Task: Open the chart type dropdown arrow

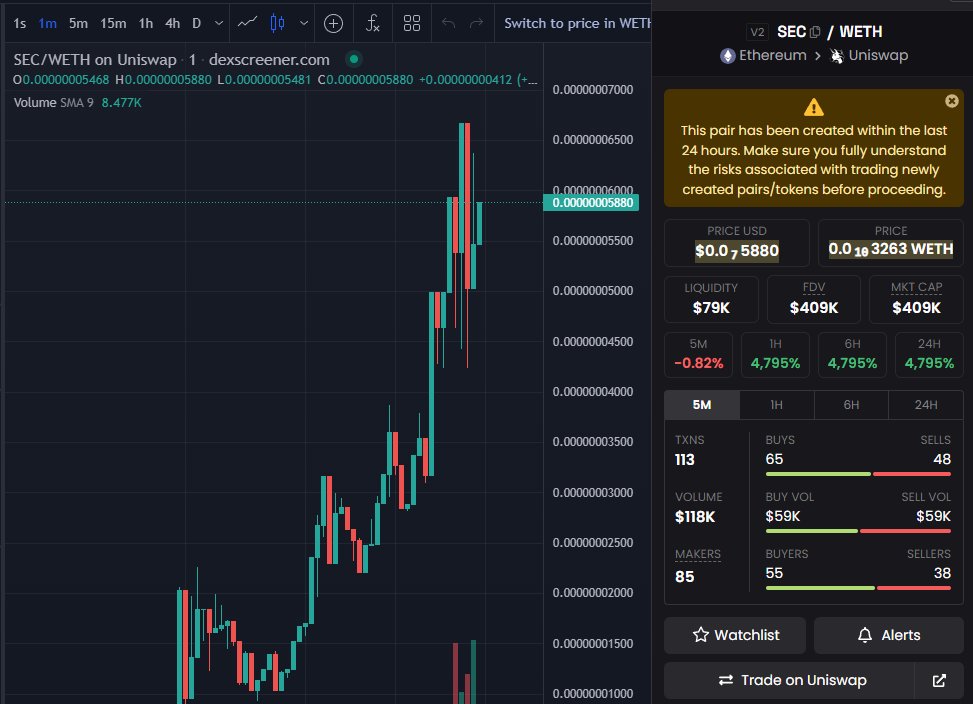Action: pyautogui.click(x=303, y=24)
